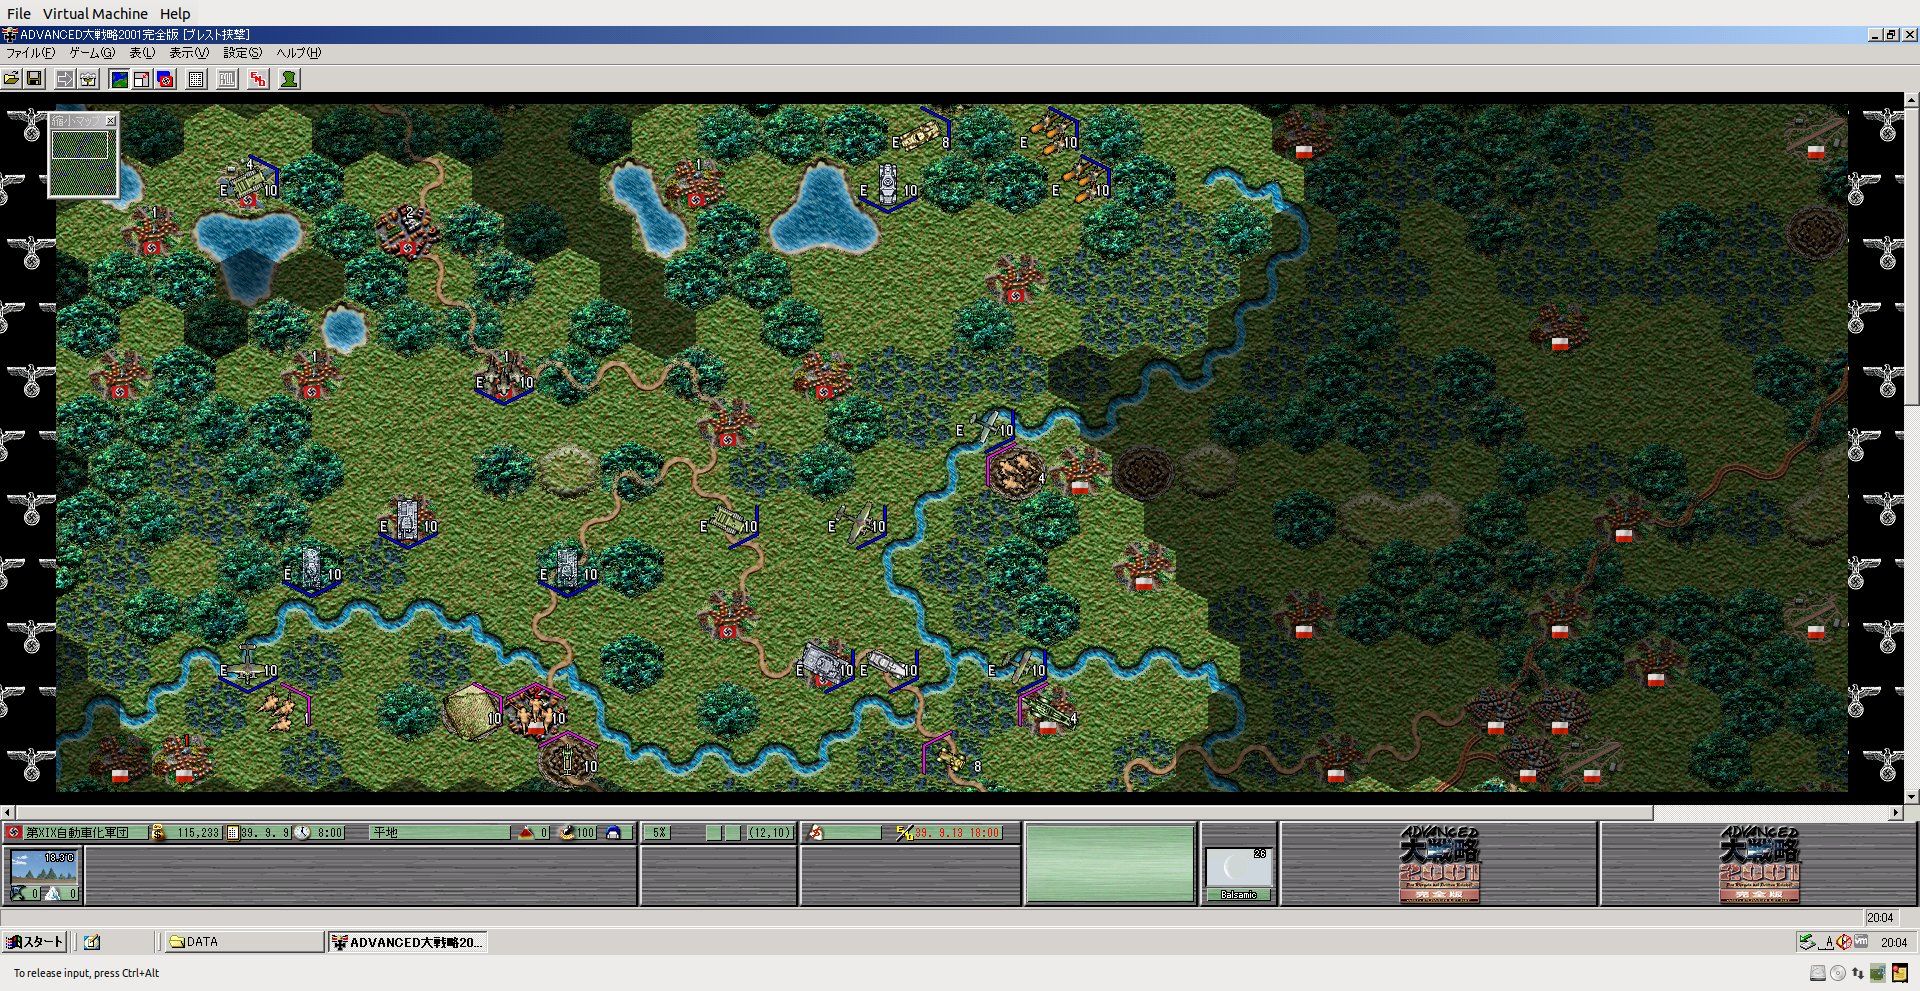Image resolution: width=1920 pixels, height=991 pixels.
Task: Open the ゲーム(G) menu
Action: click(x=92, y=53)
